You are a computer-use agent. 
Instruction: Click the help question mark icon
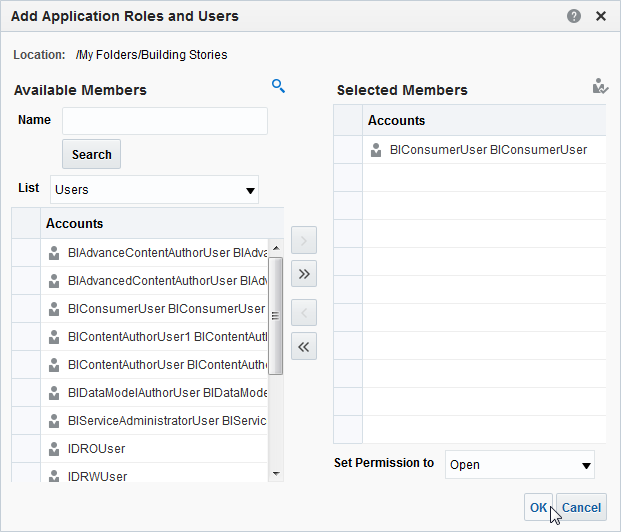point(574,16)
